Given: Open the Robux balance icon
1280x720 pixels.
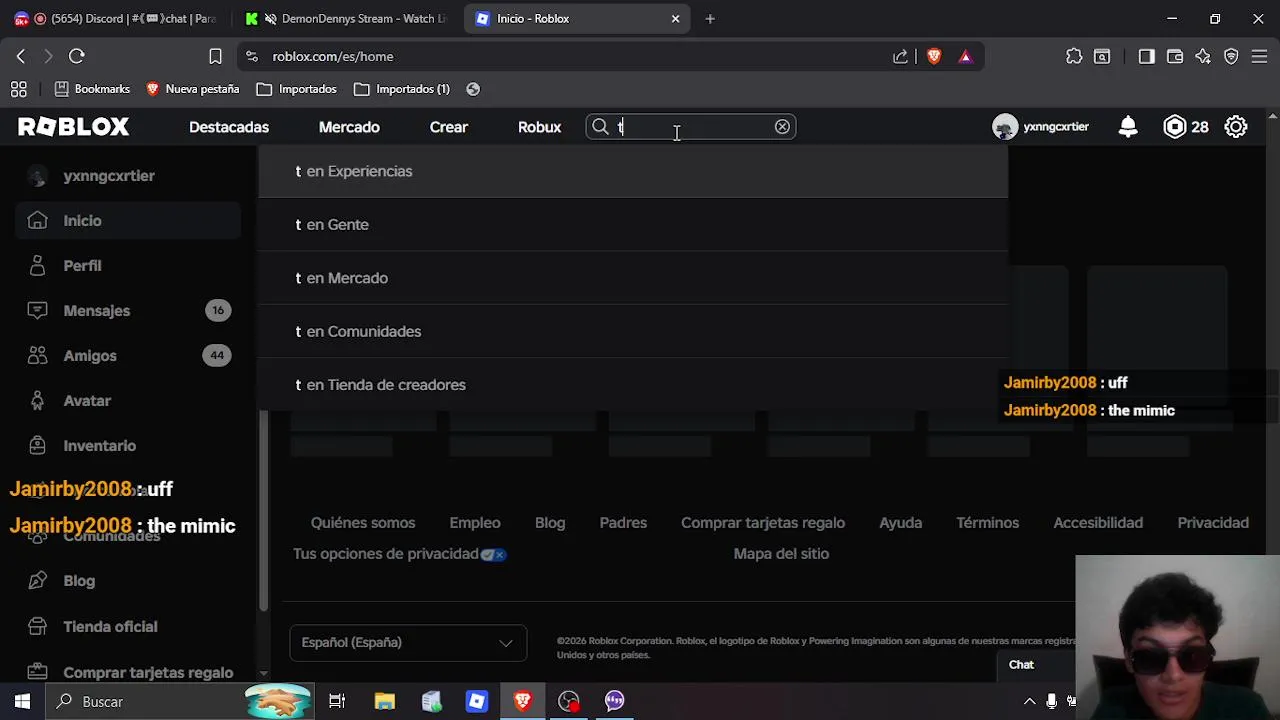Looking at the screenshot, I should pos(1175,127).
